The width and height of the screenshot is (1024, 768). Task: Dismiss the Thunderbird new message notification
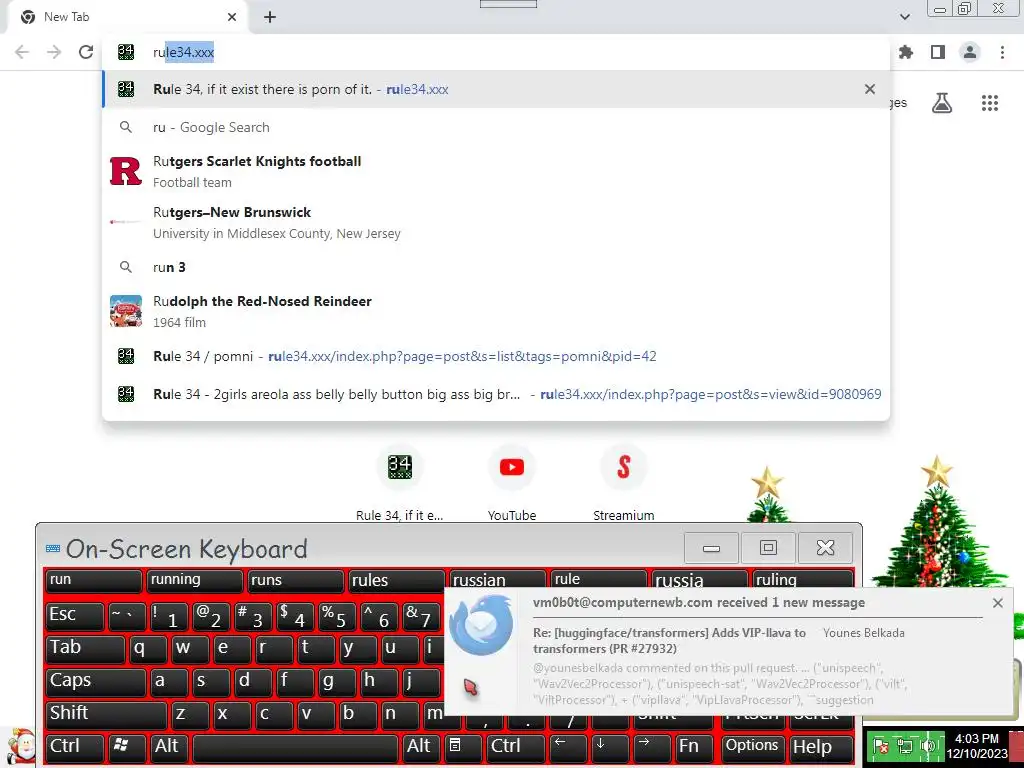click(997, 603)
